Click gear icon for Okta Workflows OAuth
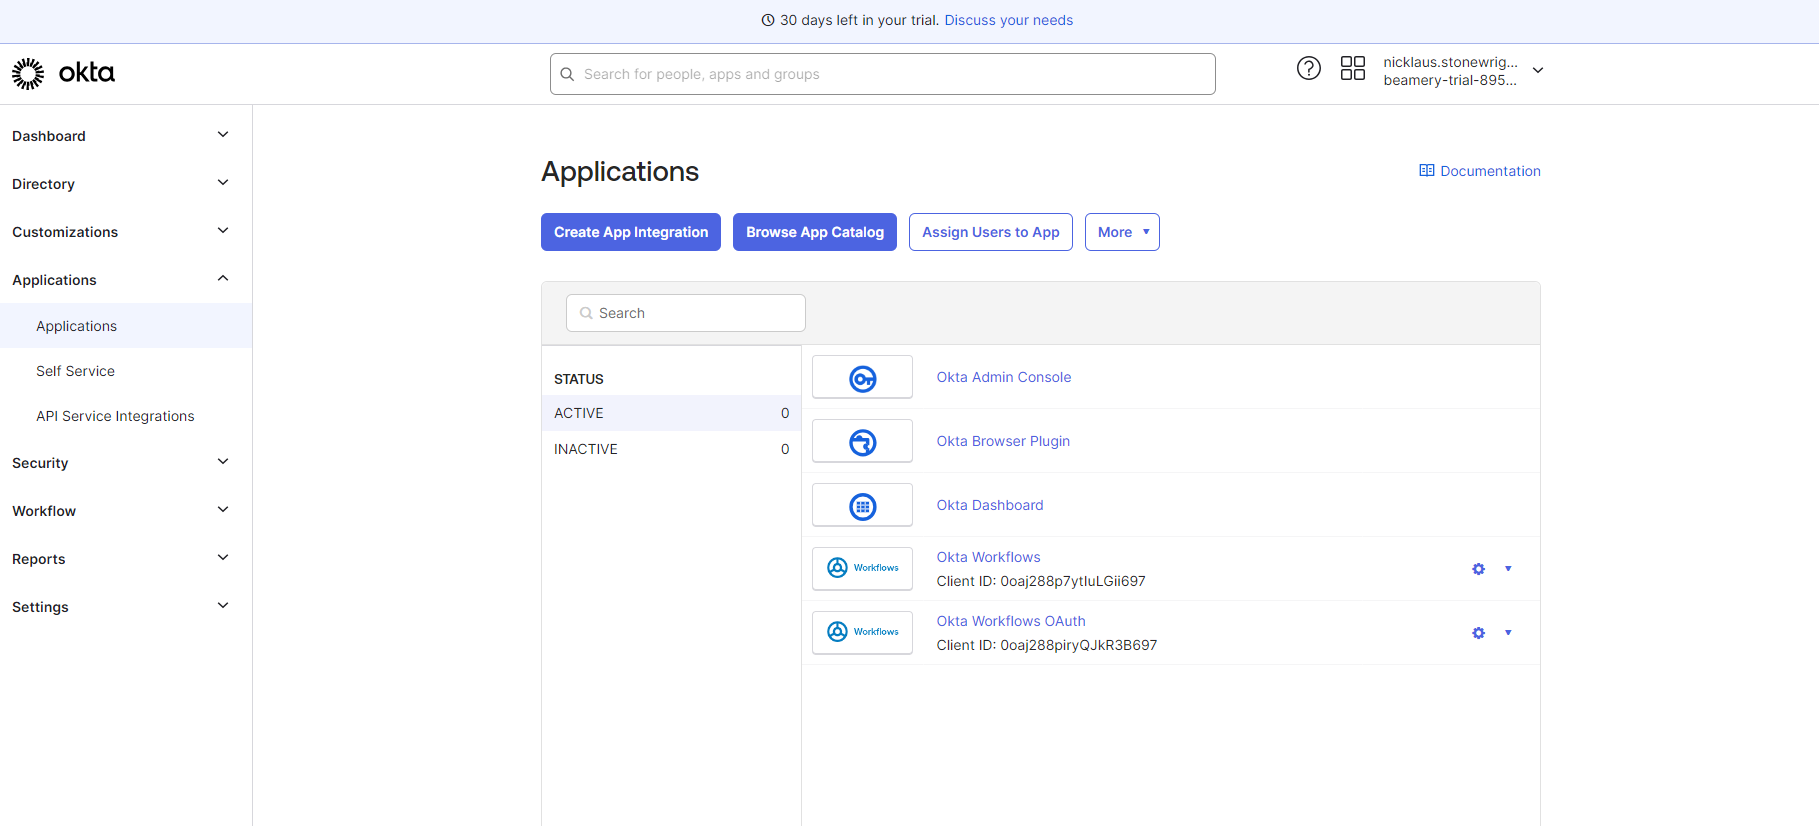Screen dimensions: 1819x826 (x=1478, y=633)
